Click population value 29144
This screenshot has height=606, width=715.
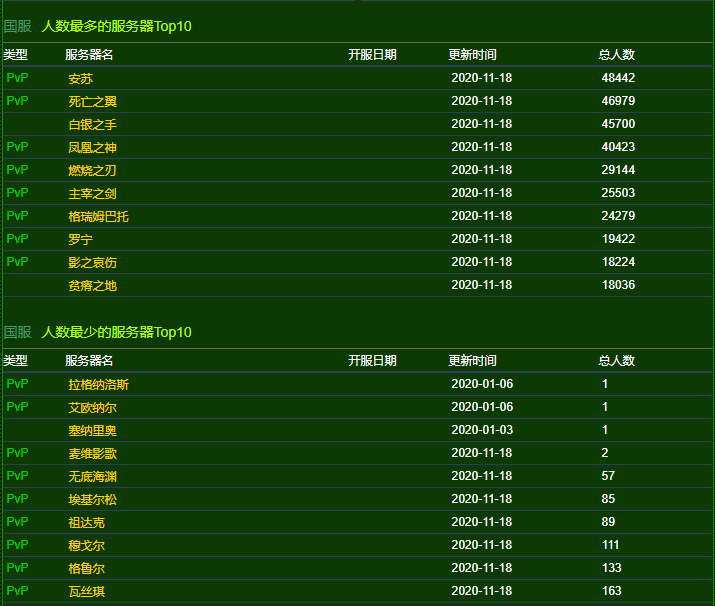pos(618,170)
